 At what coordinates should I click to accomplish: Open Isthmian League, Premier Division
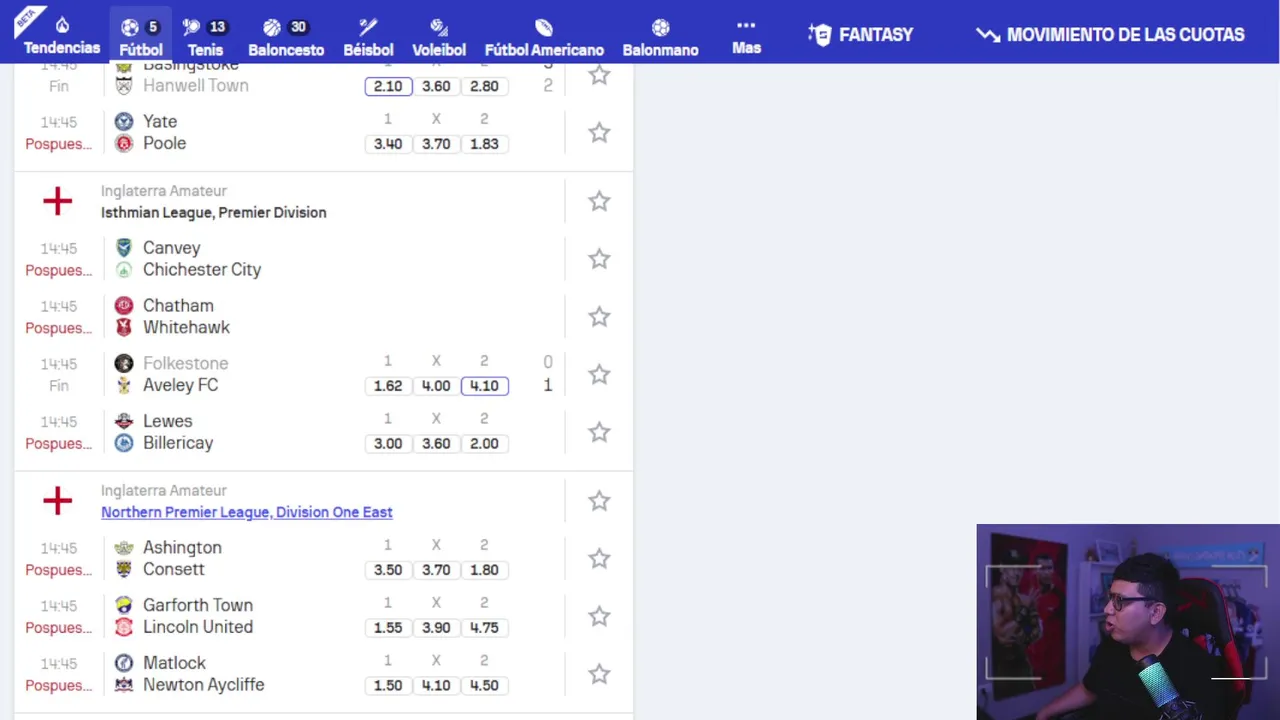click(x=213, y=212)
